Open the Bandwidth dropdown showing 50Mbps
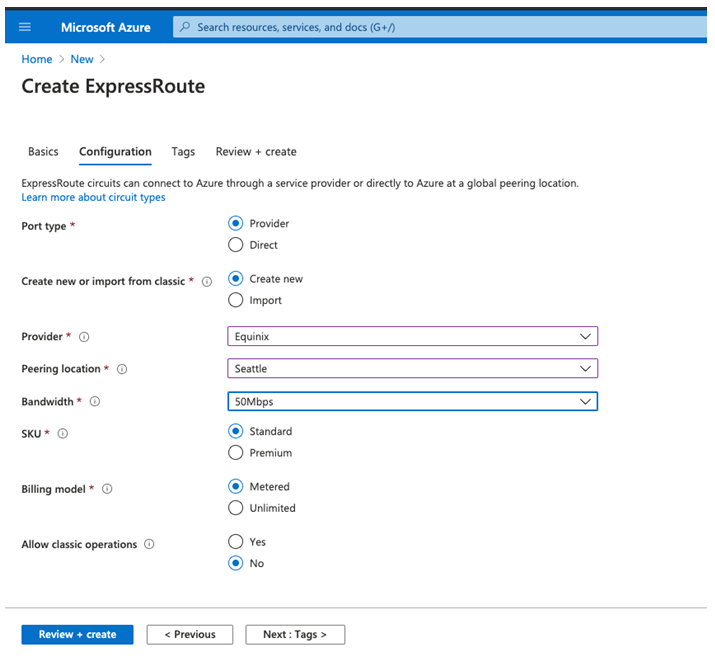This screenshot has height=661, width=715. [x=413, y=402]
